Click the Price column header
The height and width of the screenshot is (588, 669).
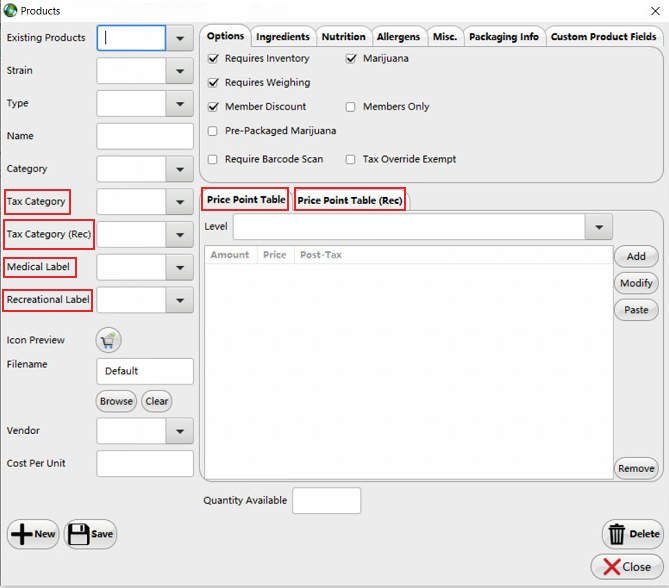275,255
